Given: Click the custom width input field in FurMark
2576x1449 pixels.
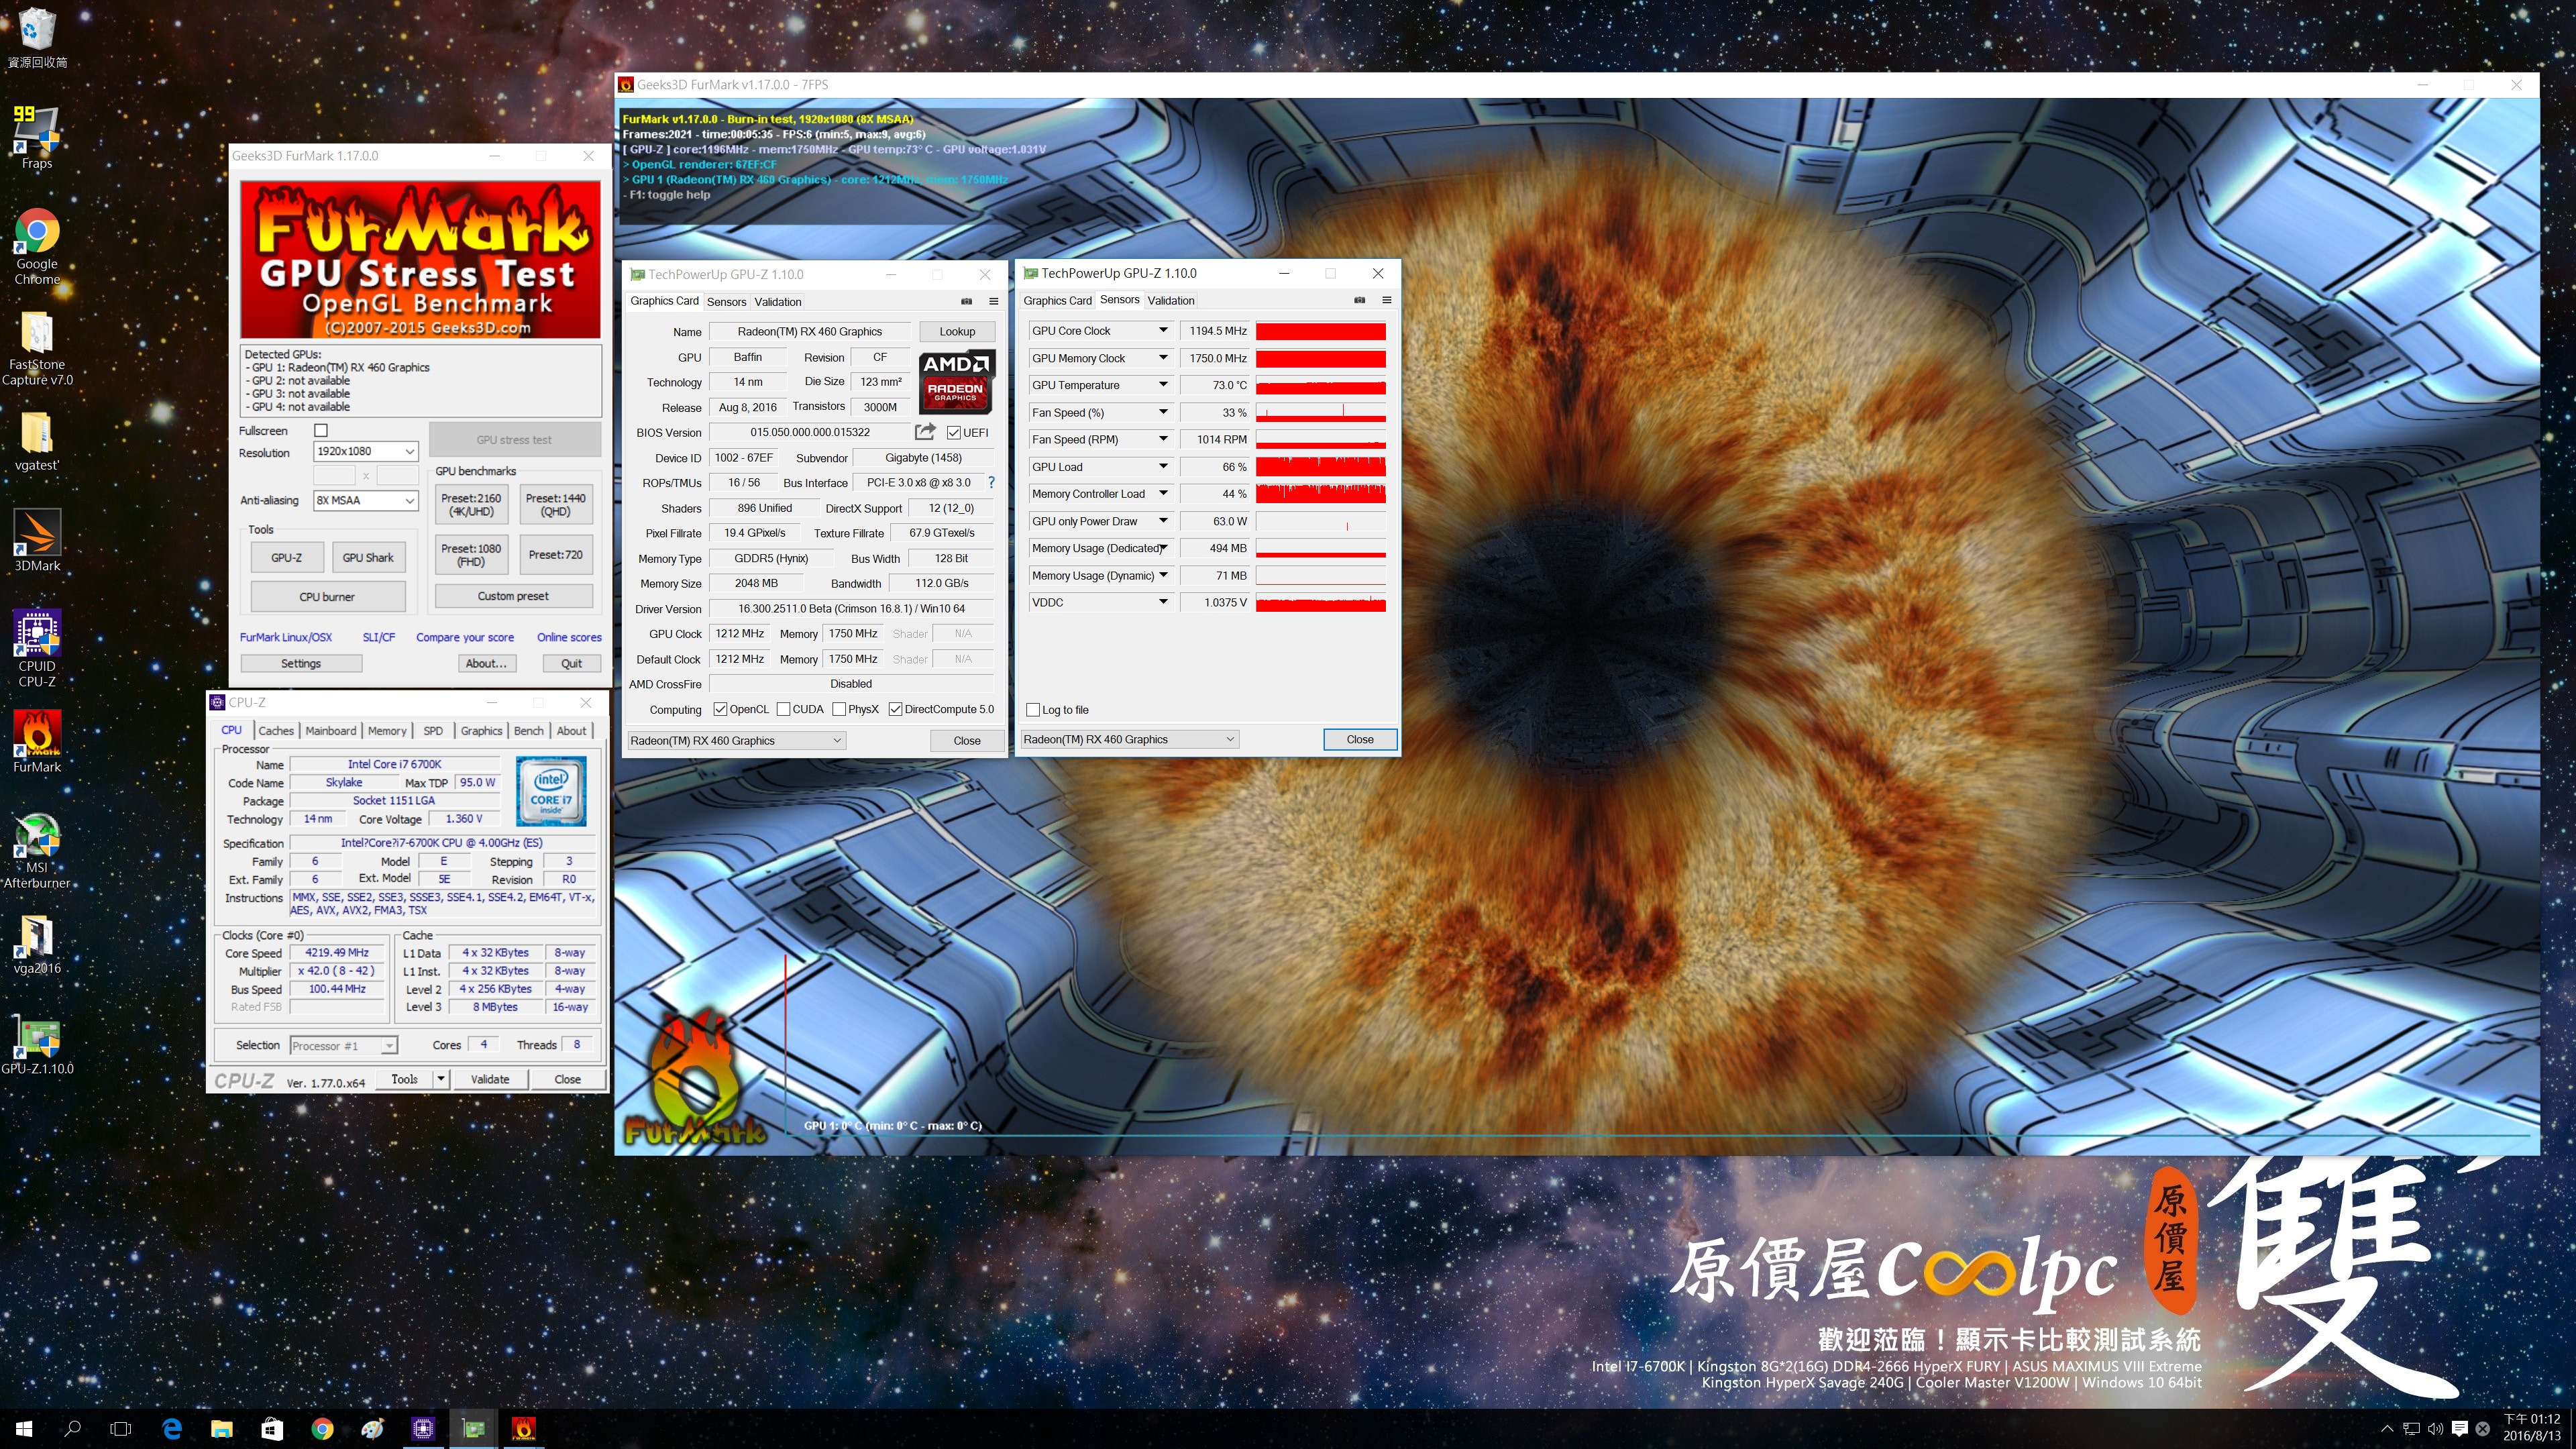Looking at the screenshot, I should pyautogui.click(x=334, y=475).
